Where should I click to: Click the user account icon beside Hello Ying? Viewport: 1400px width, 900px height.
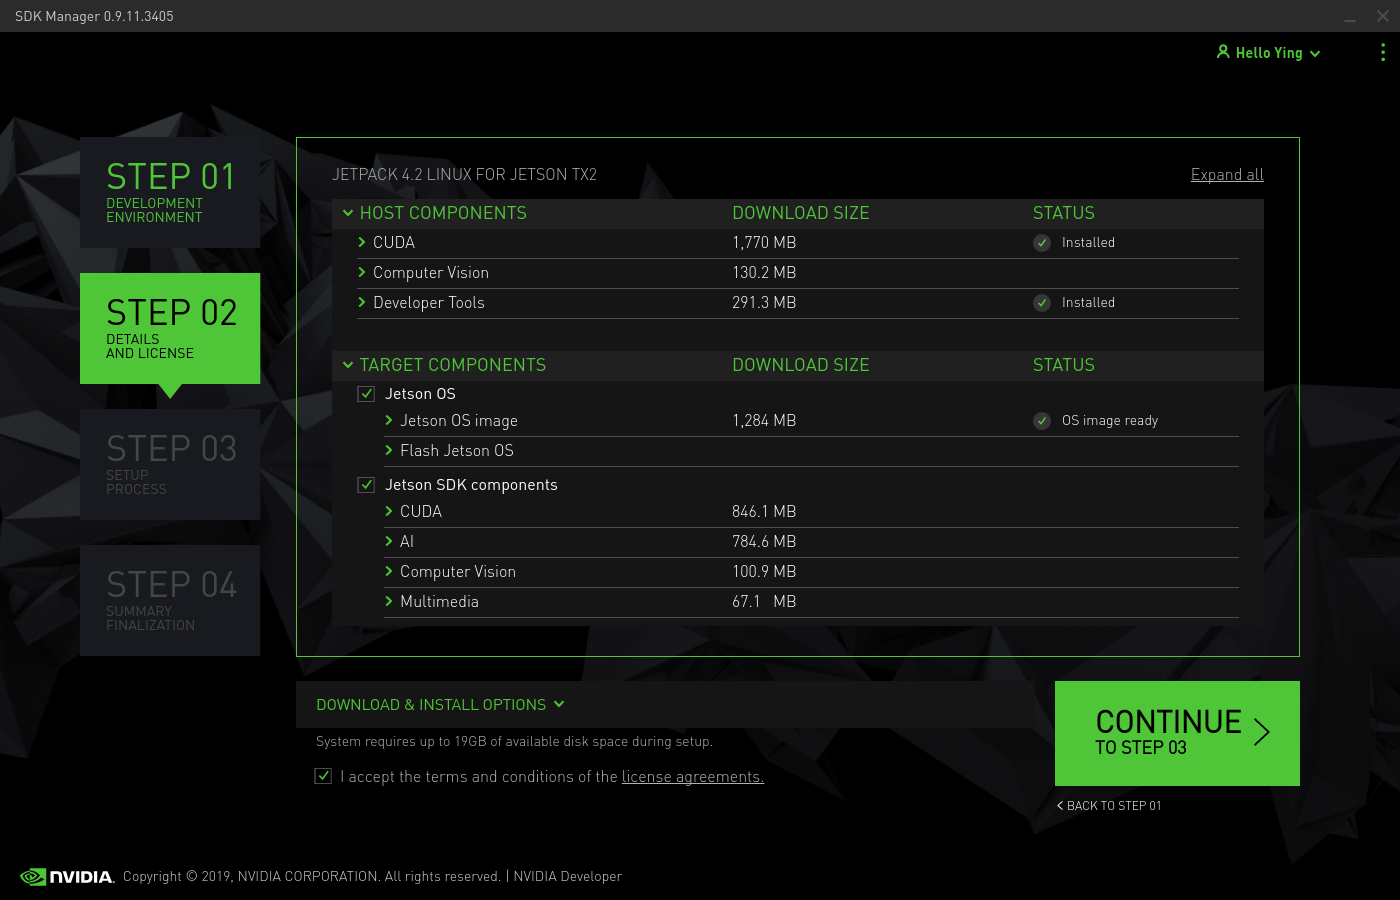[1223, 51]
